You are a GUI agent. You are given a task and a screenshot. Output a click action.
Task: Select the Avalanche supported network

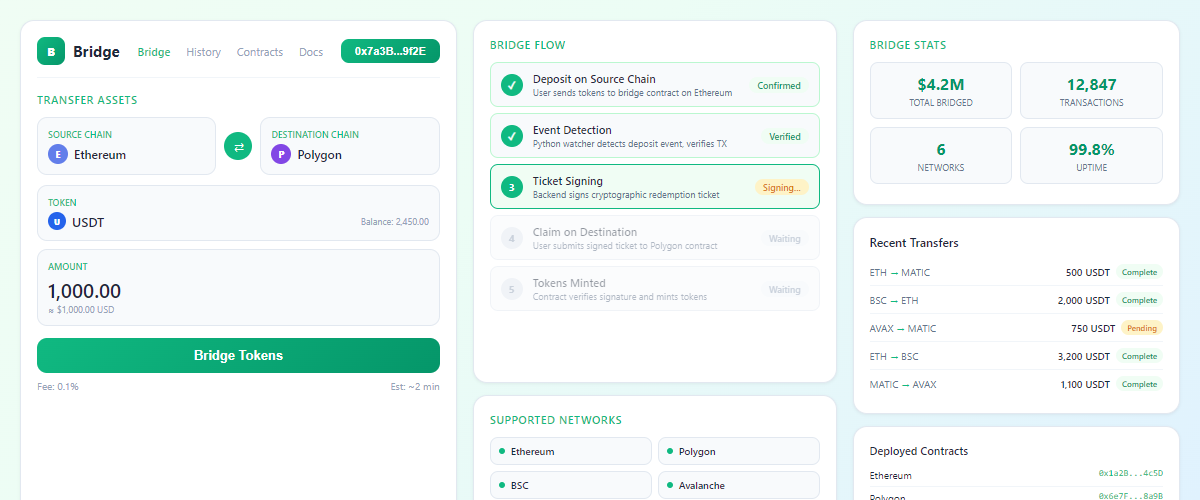point(738,485)
